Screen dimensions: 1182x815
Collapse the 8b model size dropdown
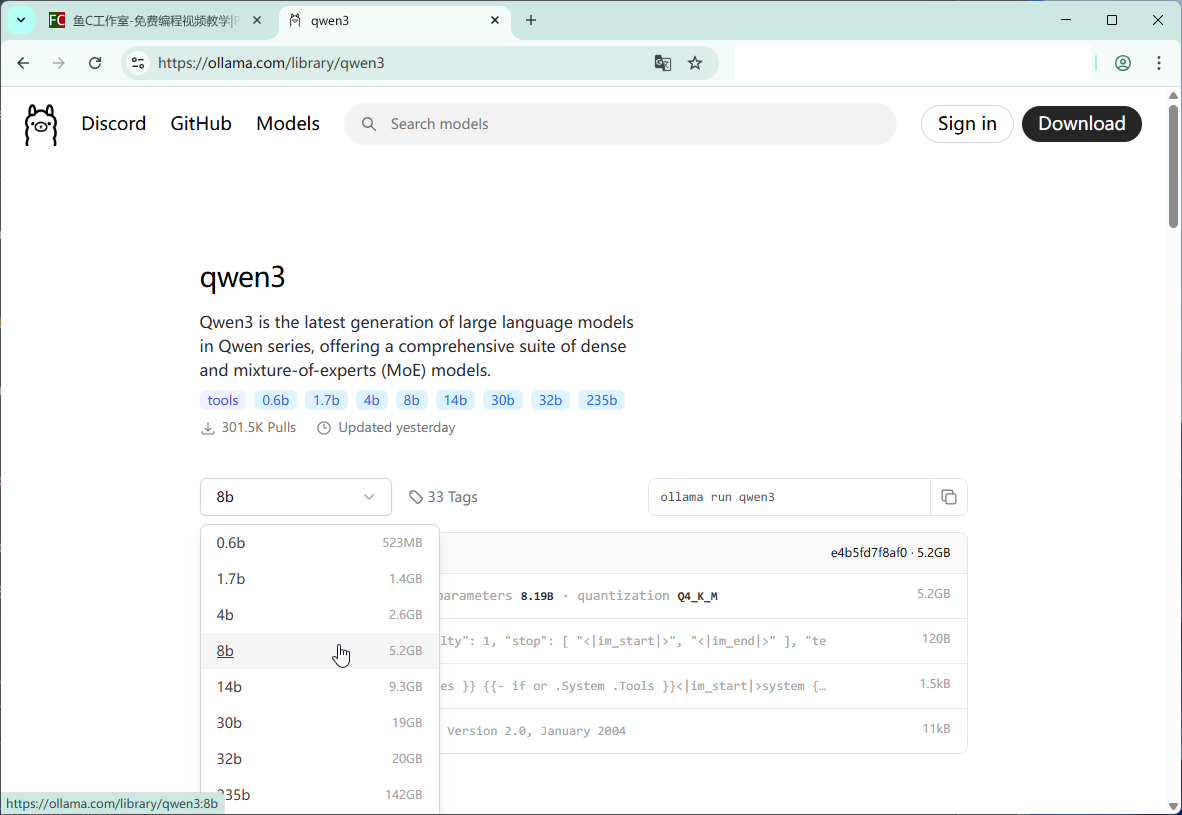pyautogui.click(x=296, y=497)
